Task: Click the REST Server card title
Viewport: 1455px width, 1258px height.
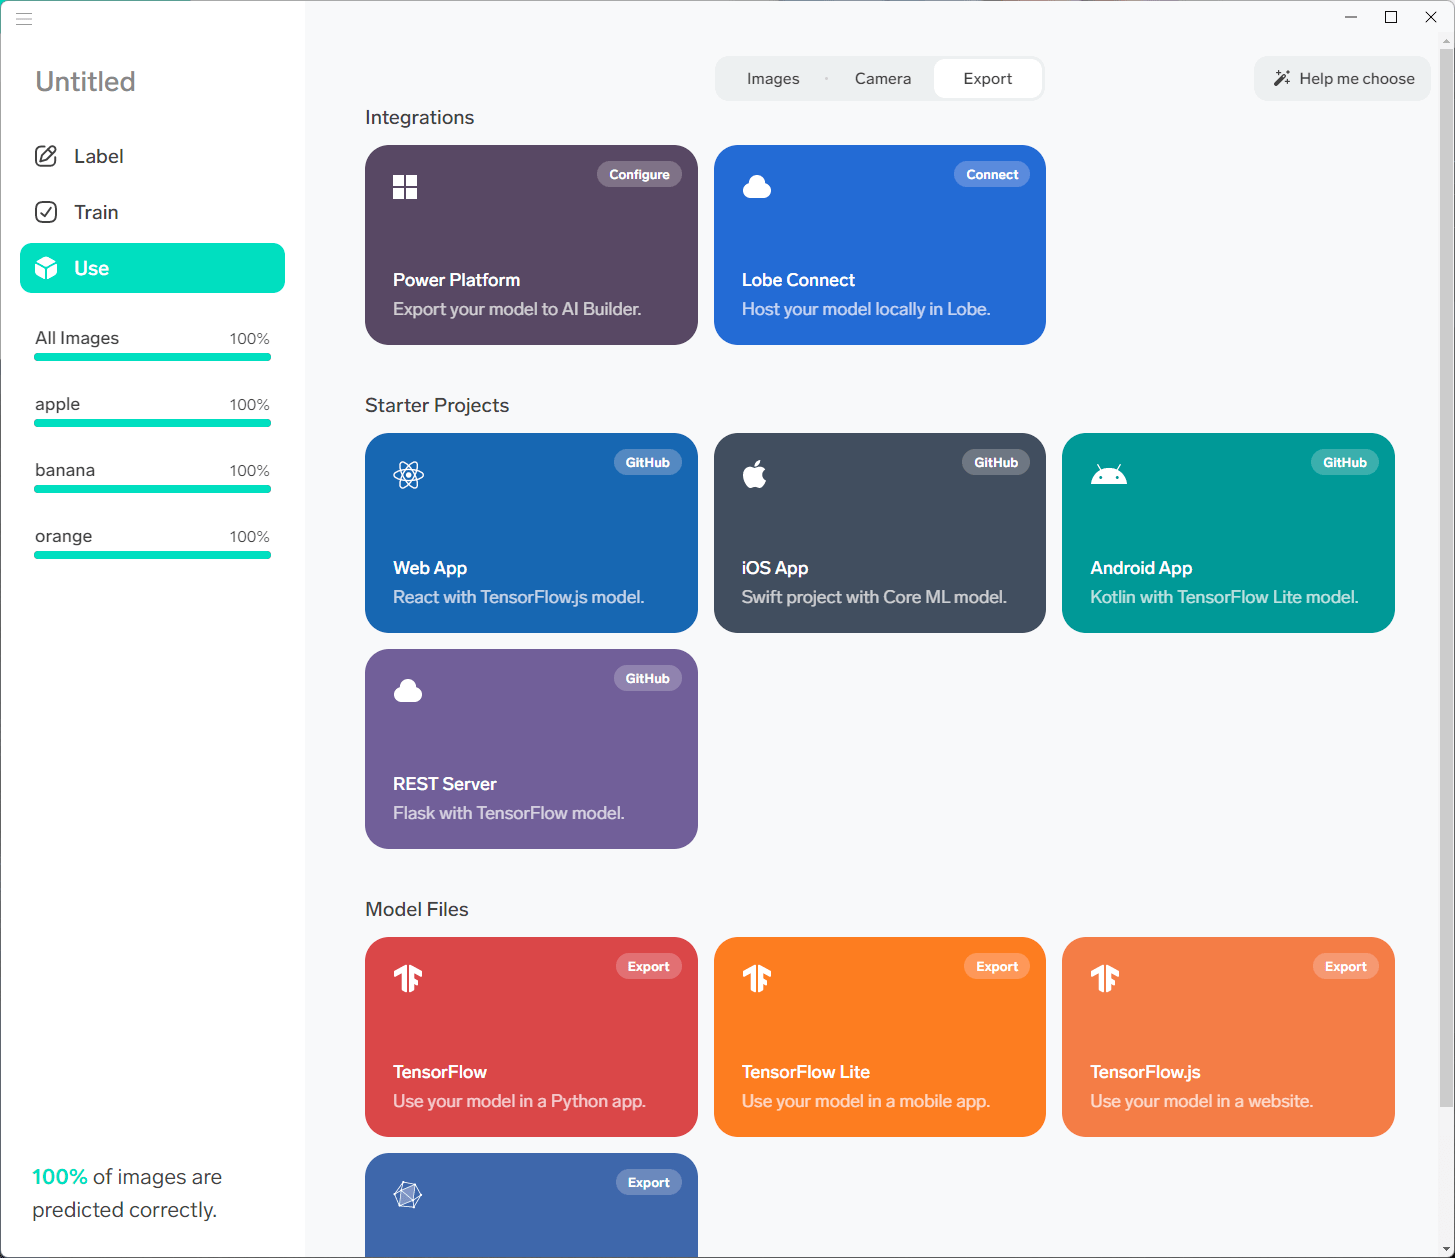Action: (x=445, y=784)
